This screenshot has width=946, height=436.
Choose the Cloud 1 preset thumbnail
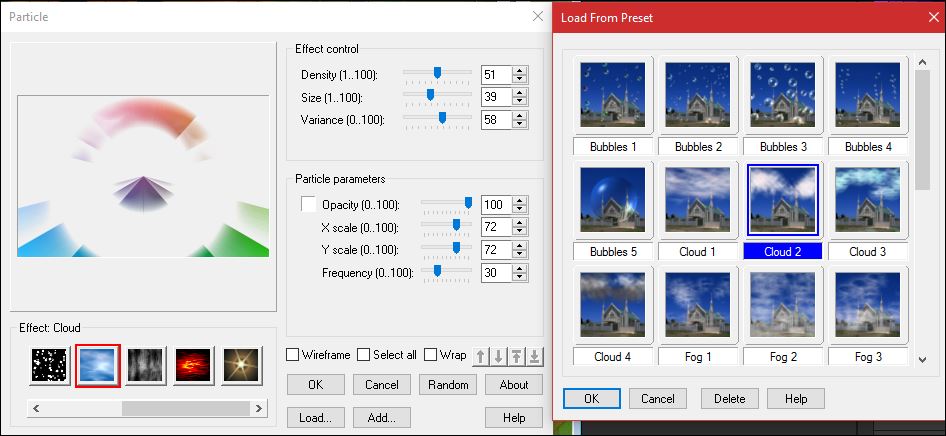coord(697,200)
